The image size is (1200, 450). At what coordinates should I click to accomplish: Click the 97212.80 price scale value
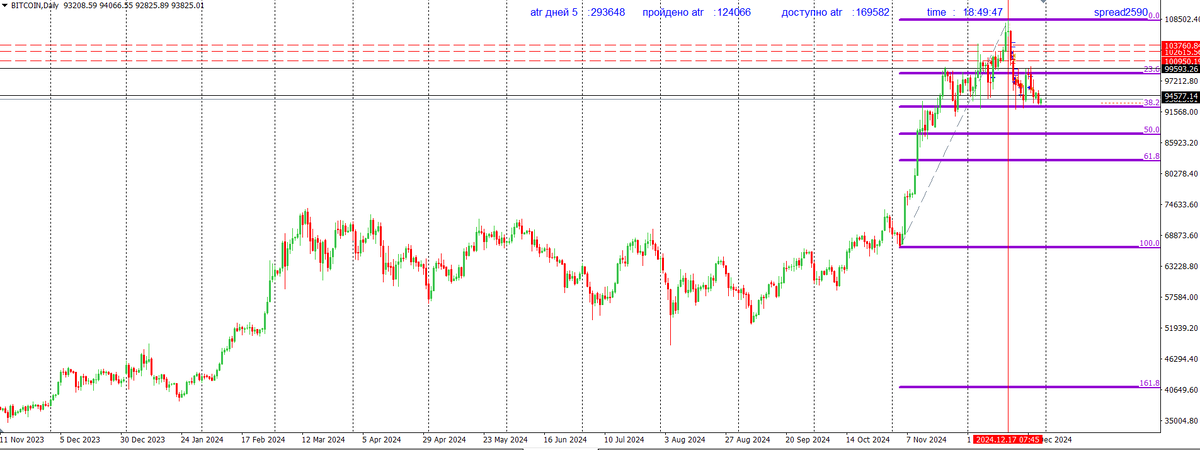tap(1181, 81)
